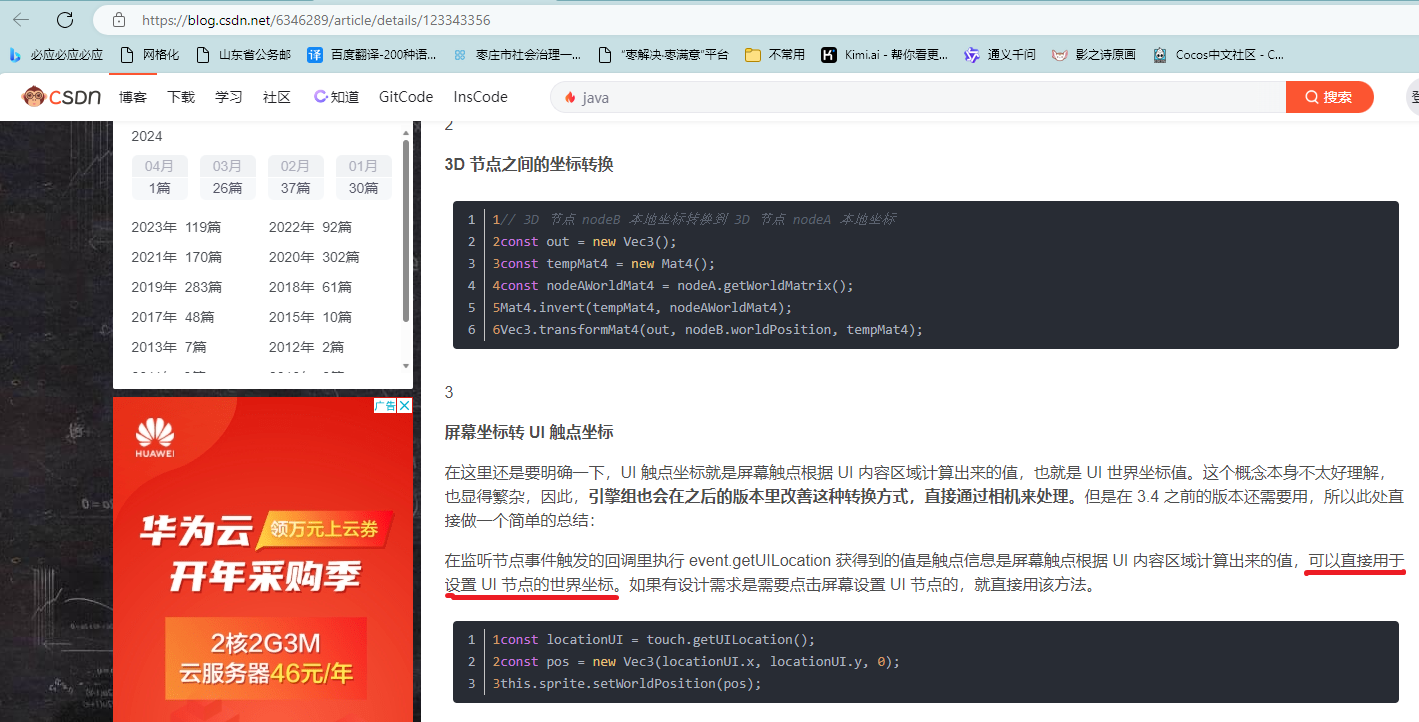Click the CSDN monkey logo
This screenshot has width=1419, height=722.
pos(62,97)
